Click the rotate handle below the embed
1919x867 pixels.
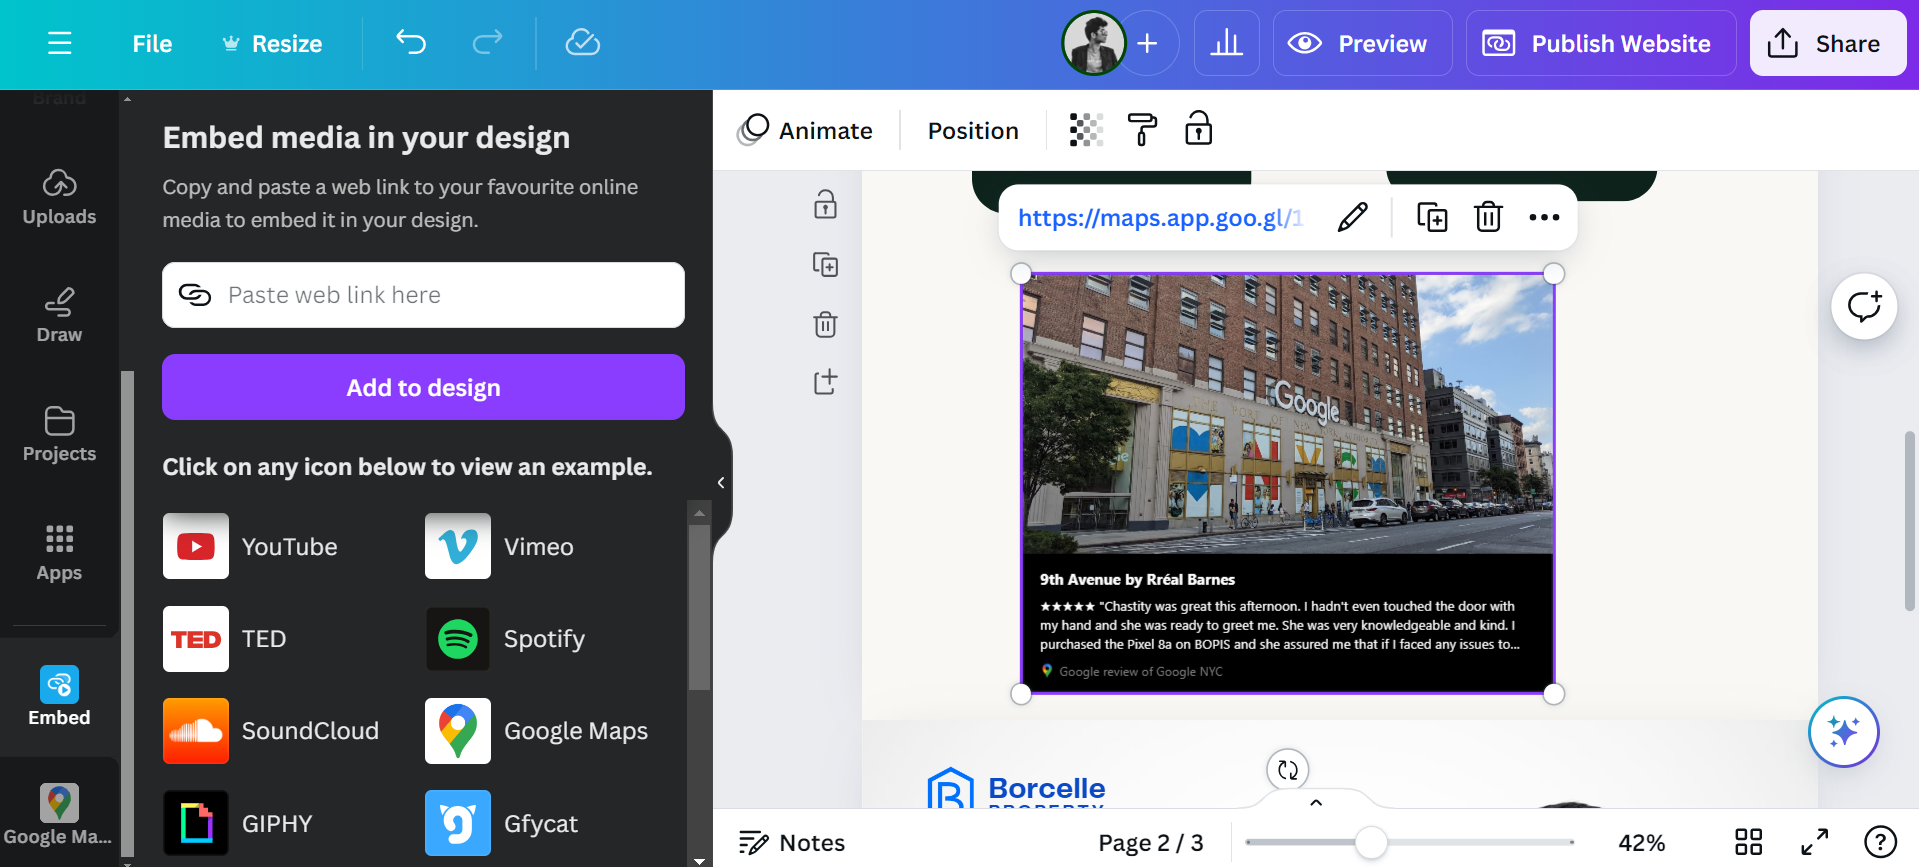pyautogui.click(x=1288, y=770)
